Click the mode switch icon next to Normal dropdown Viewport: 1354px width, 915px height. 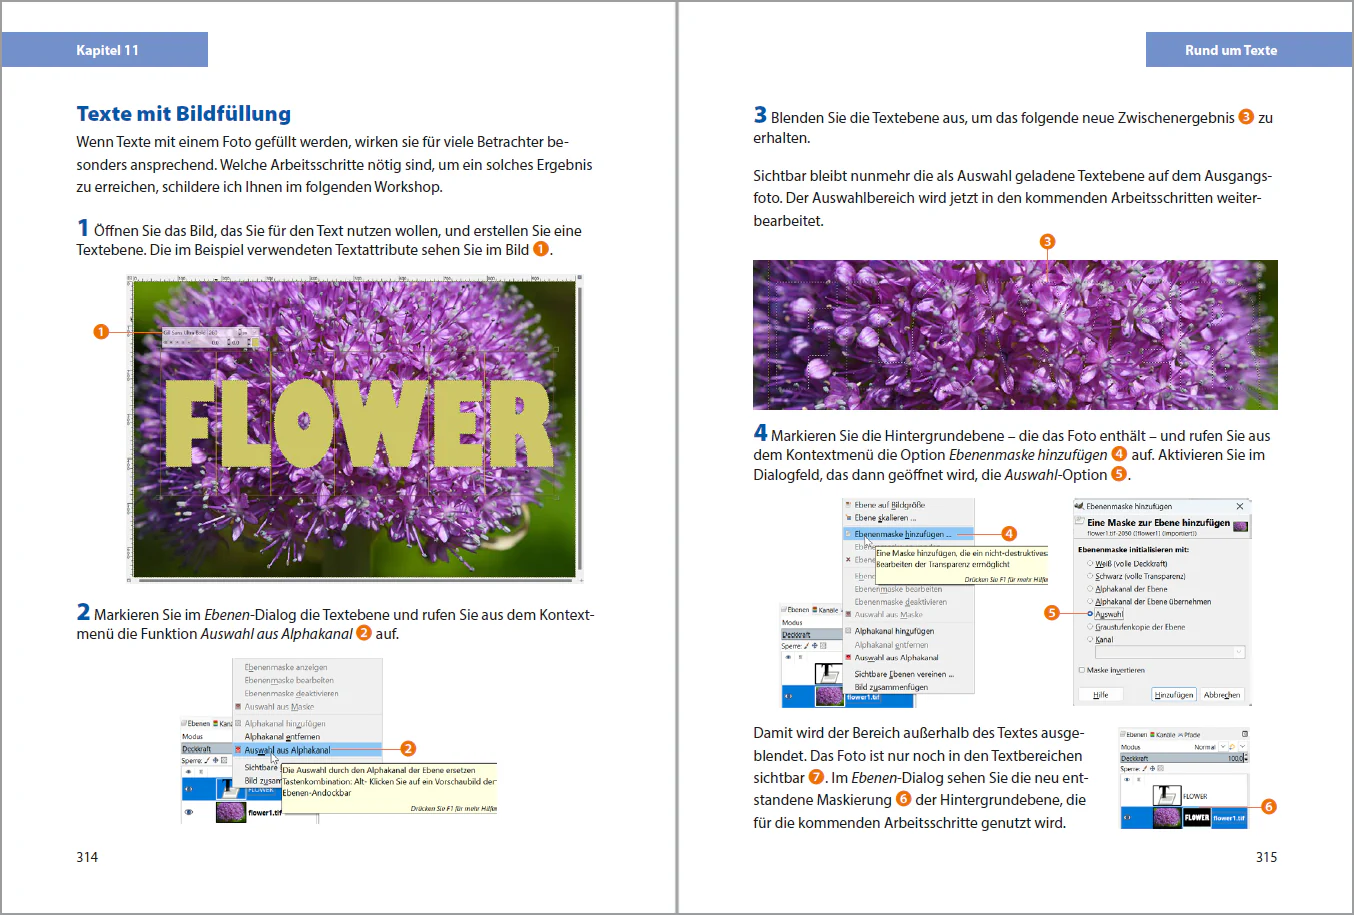click(x=1232, y=747)
